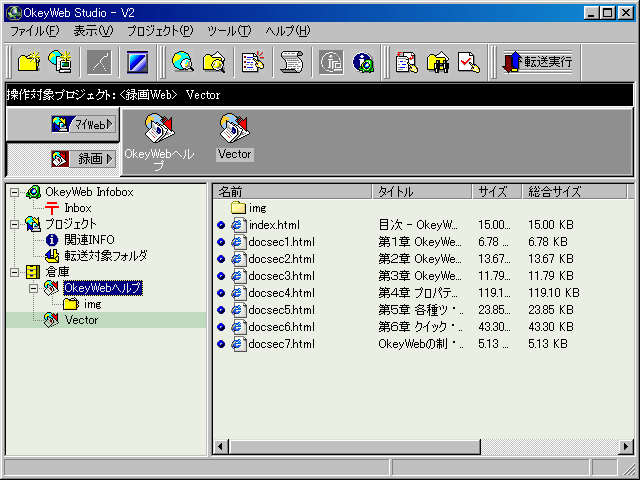This screenshot has height=480, width=640.
Task: Click the blue dot beside docsec4.html
Action: coord(221,293)
